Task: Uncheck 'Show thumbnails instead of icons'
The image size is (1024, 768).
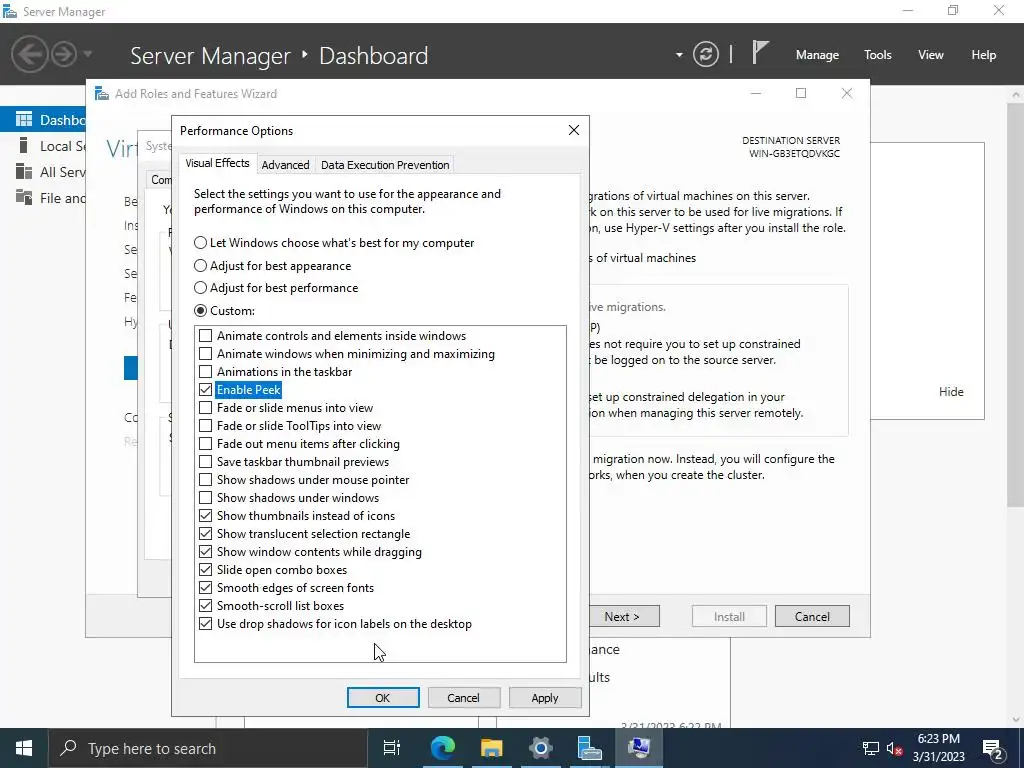Action: point(206,516)
